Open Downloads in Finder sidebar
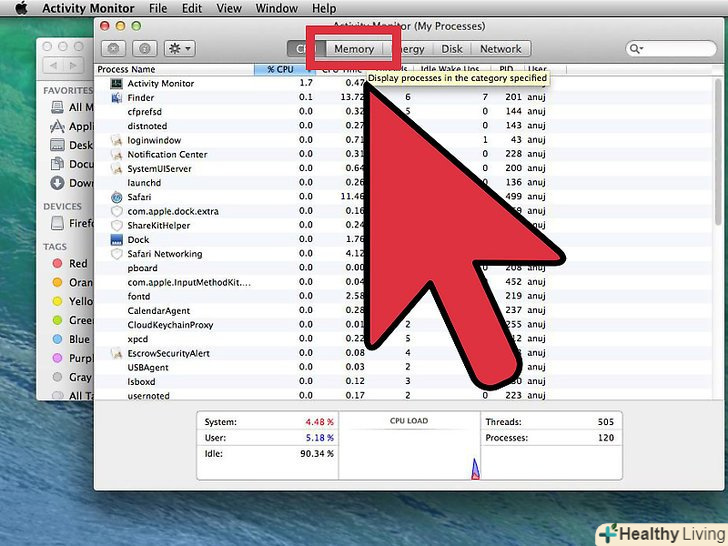The width and height of the screenshot is (728, 546). (72, 183)
